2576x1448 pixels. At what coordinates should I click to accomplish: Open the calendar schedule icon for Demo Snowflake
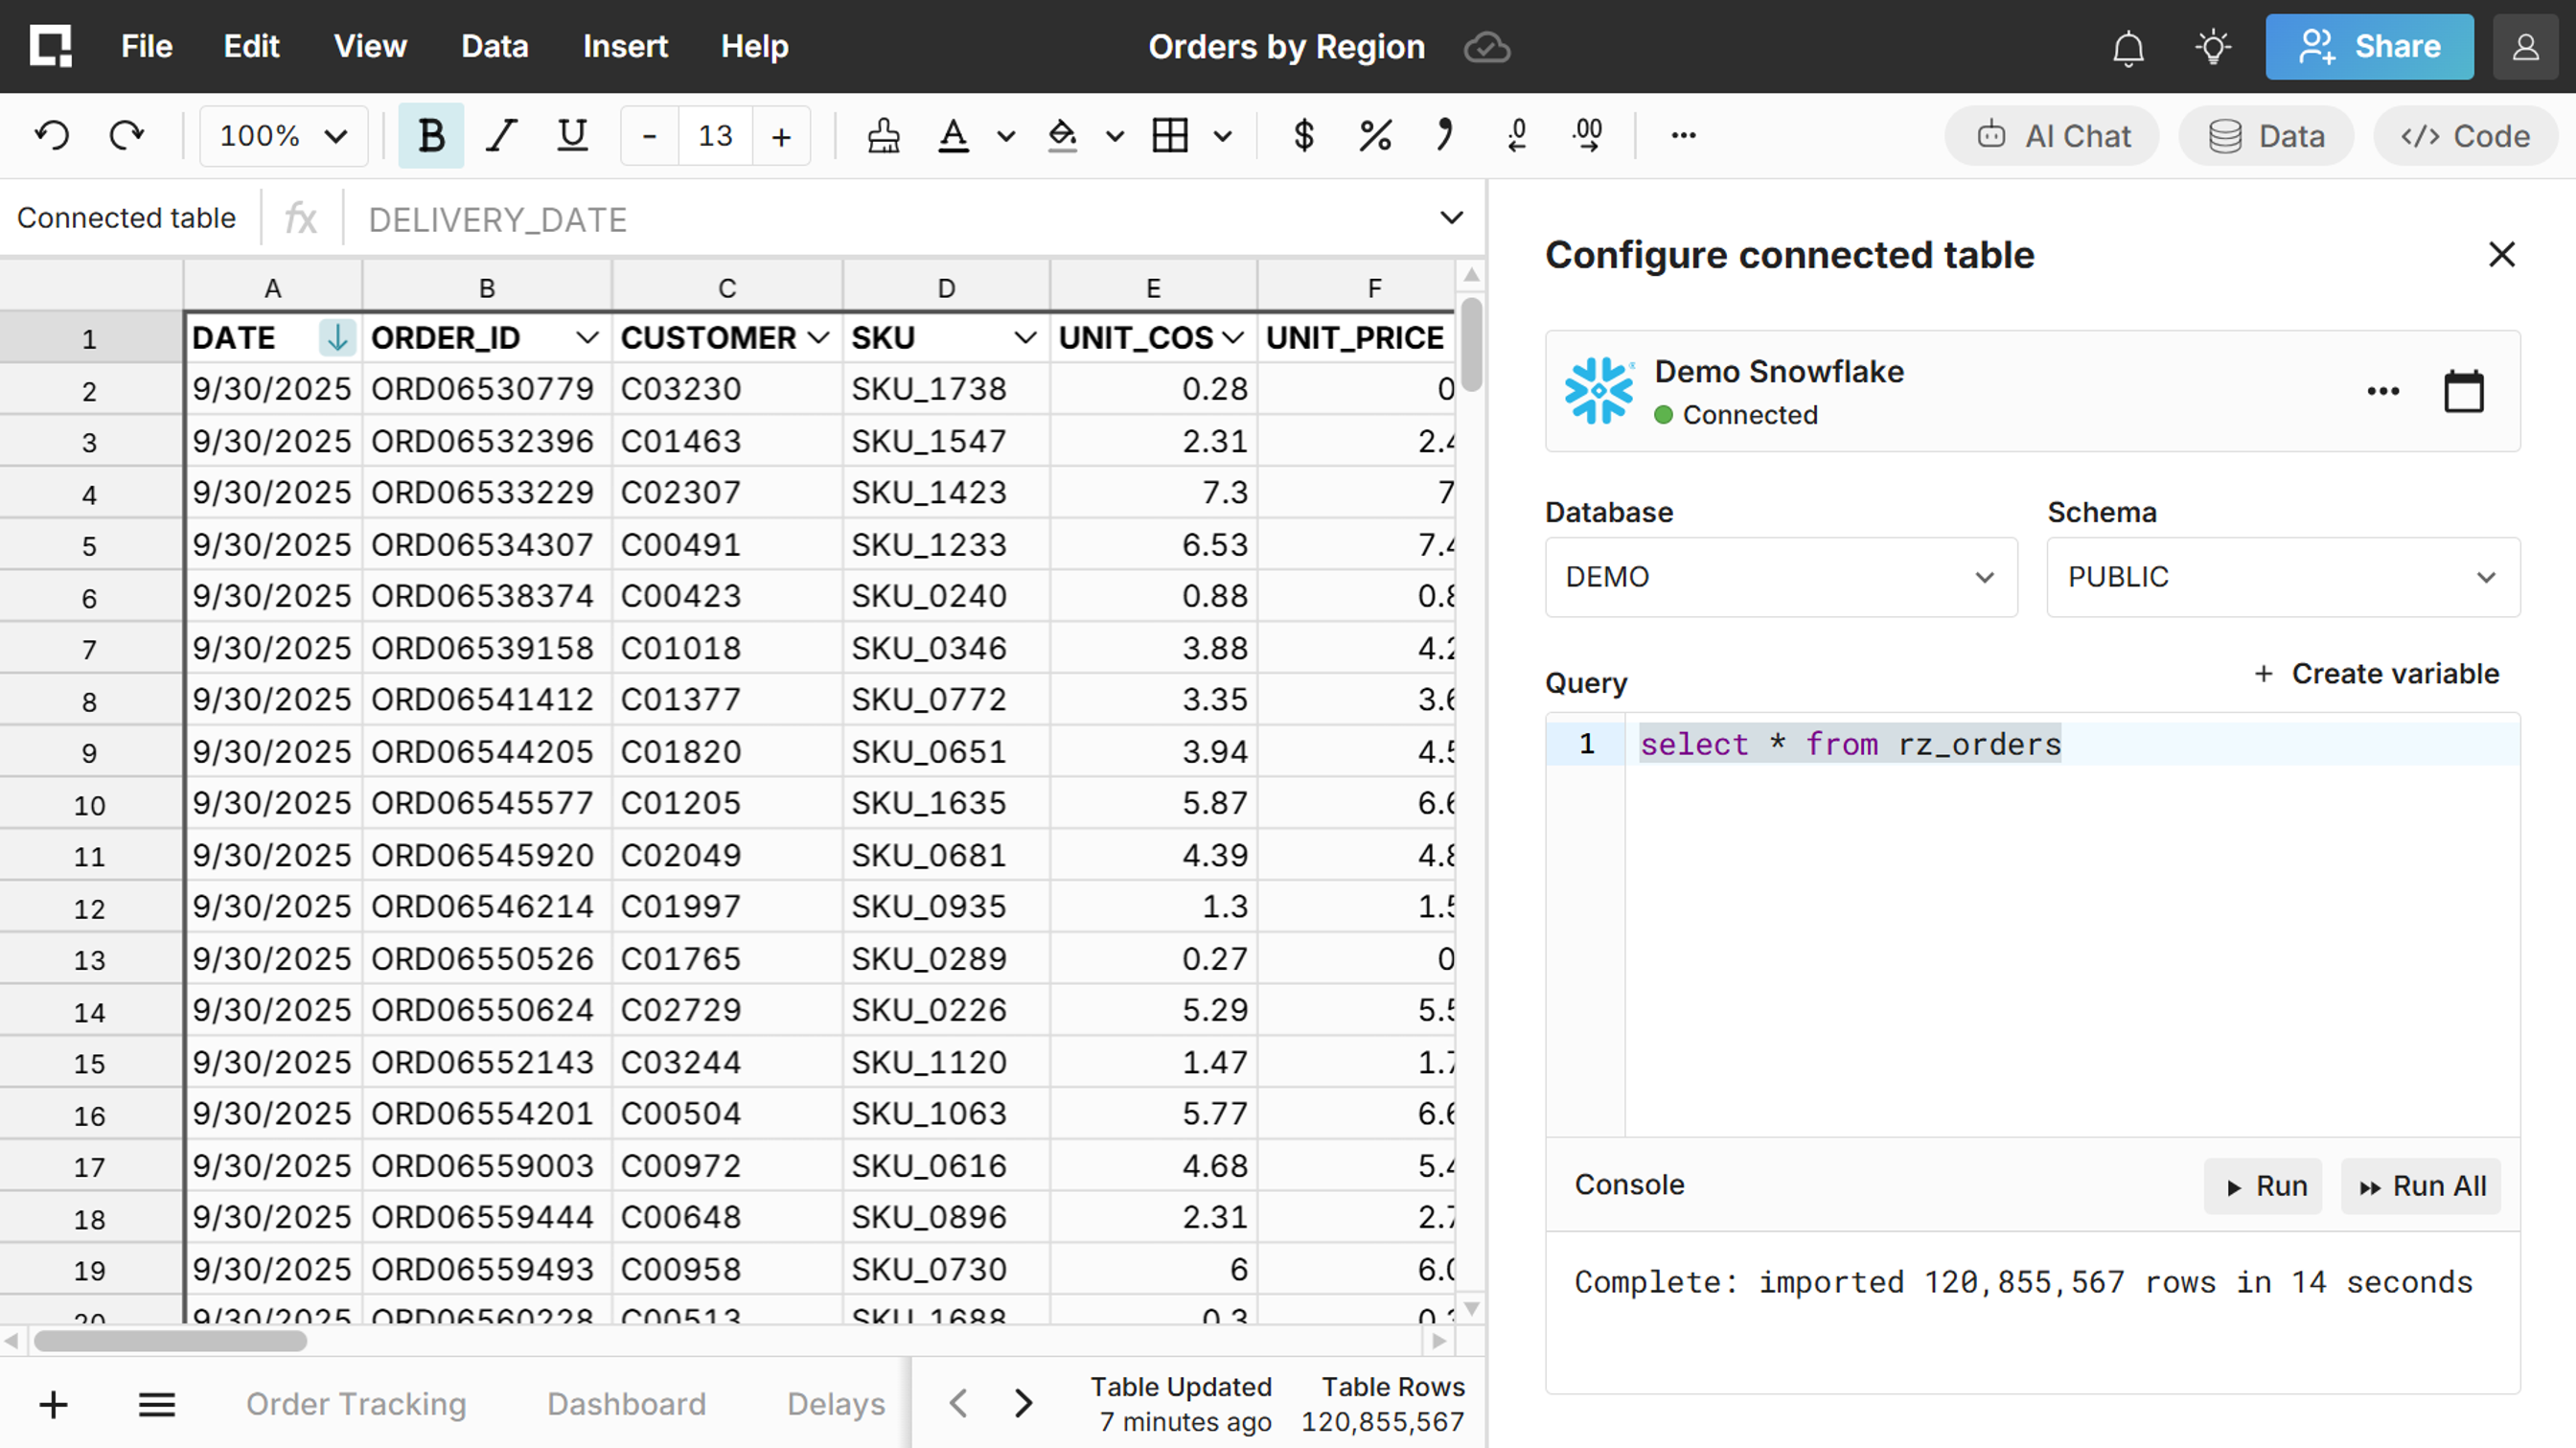2463,391
